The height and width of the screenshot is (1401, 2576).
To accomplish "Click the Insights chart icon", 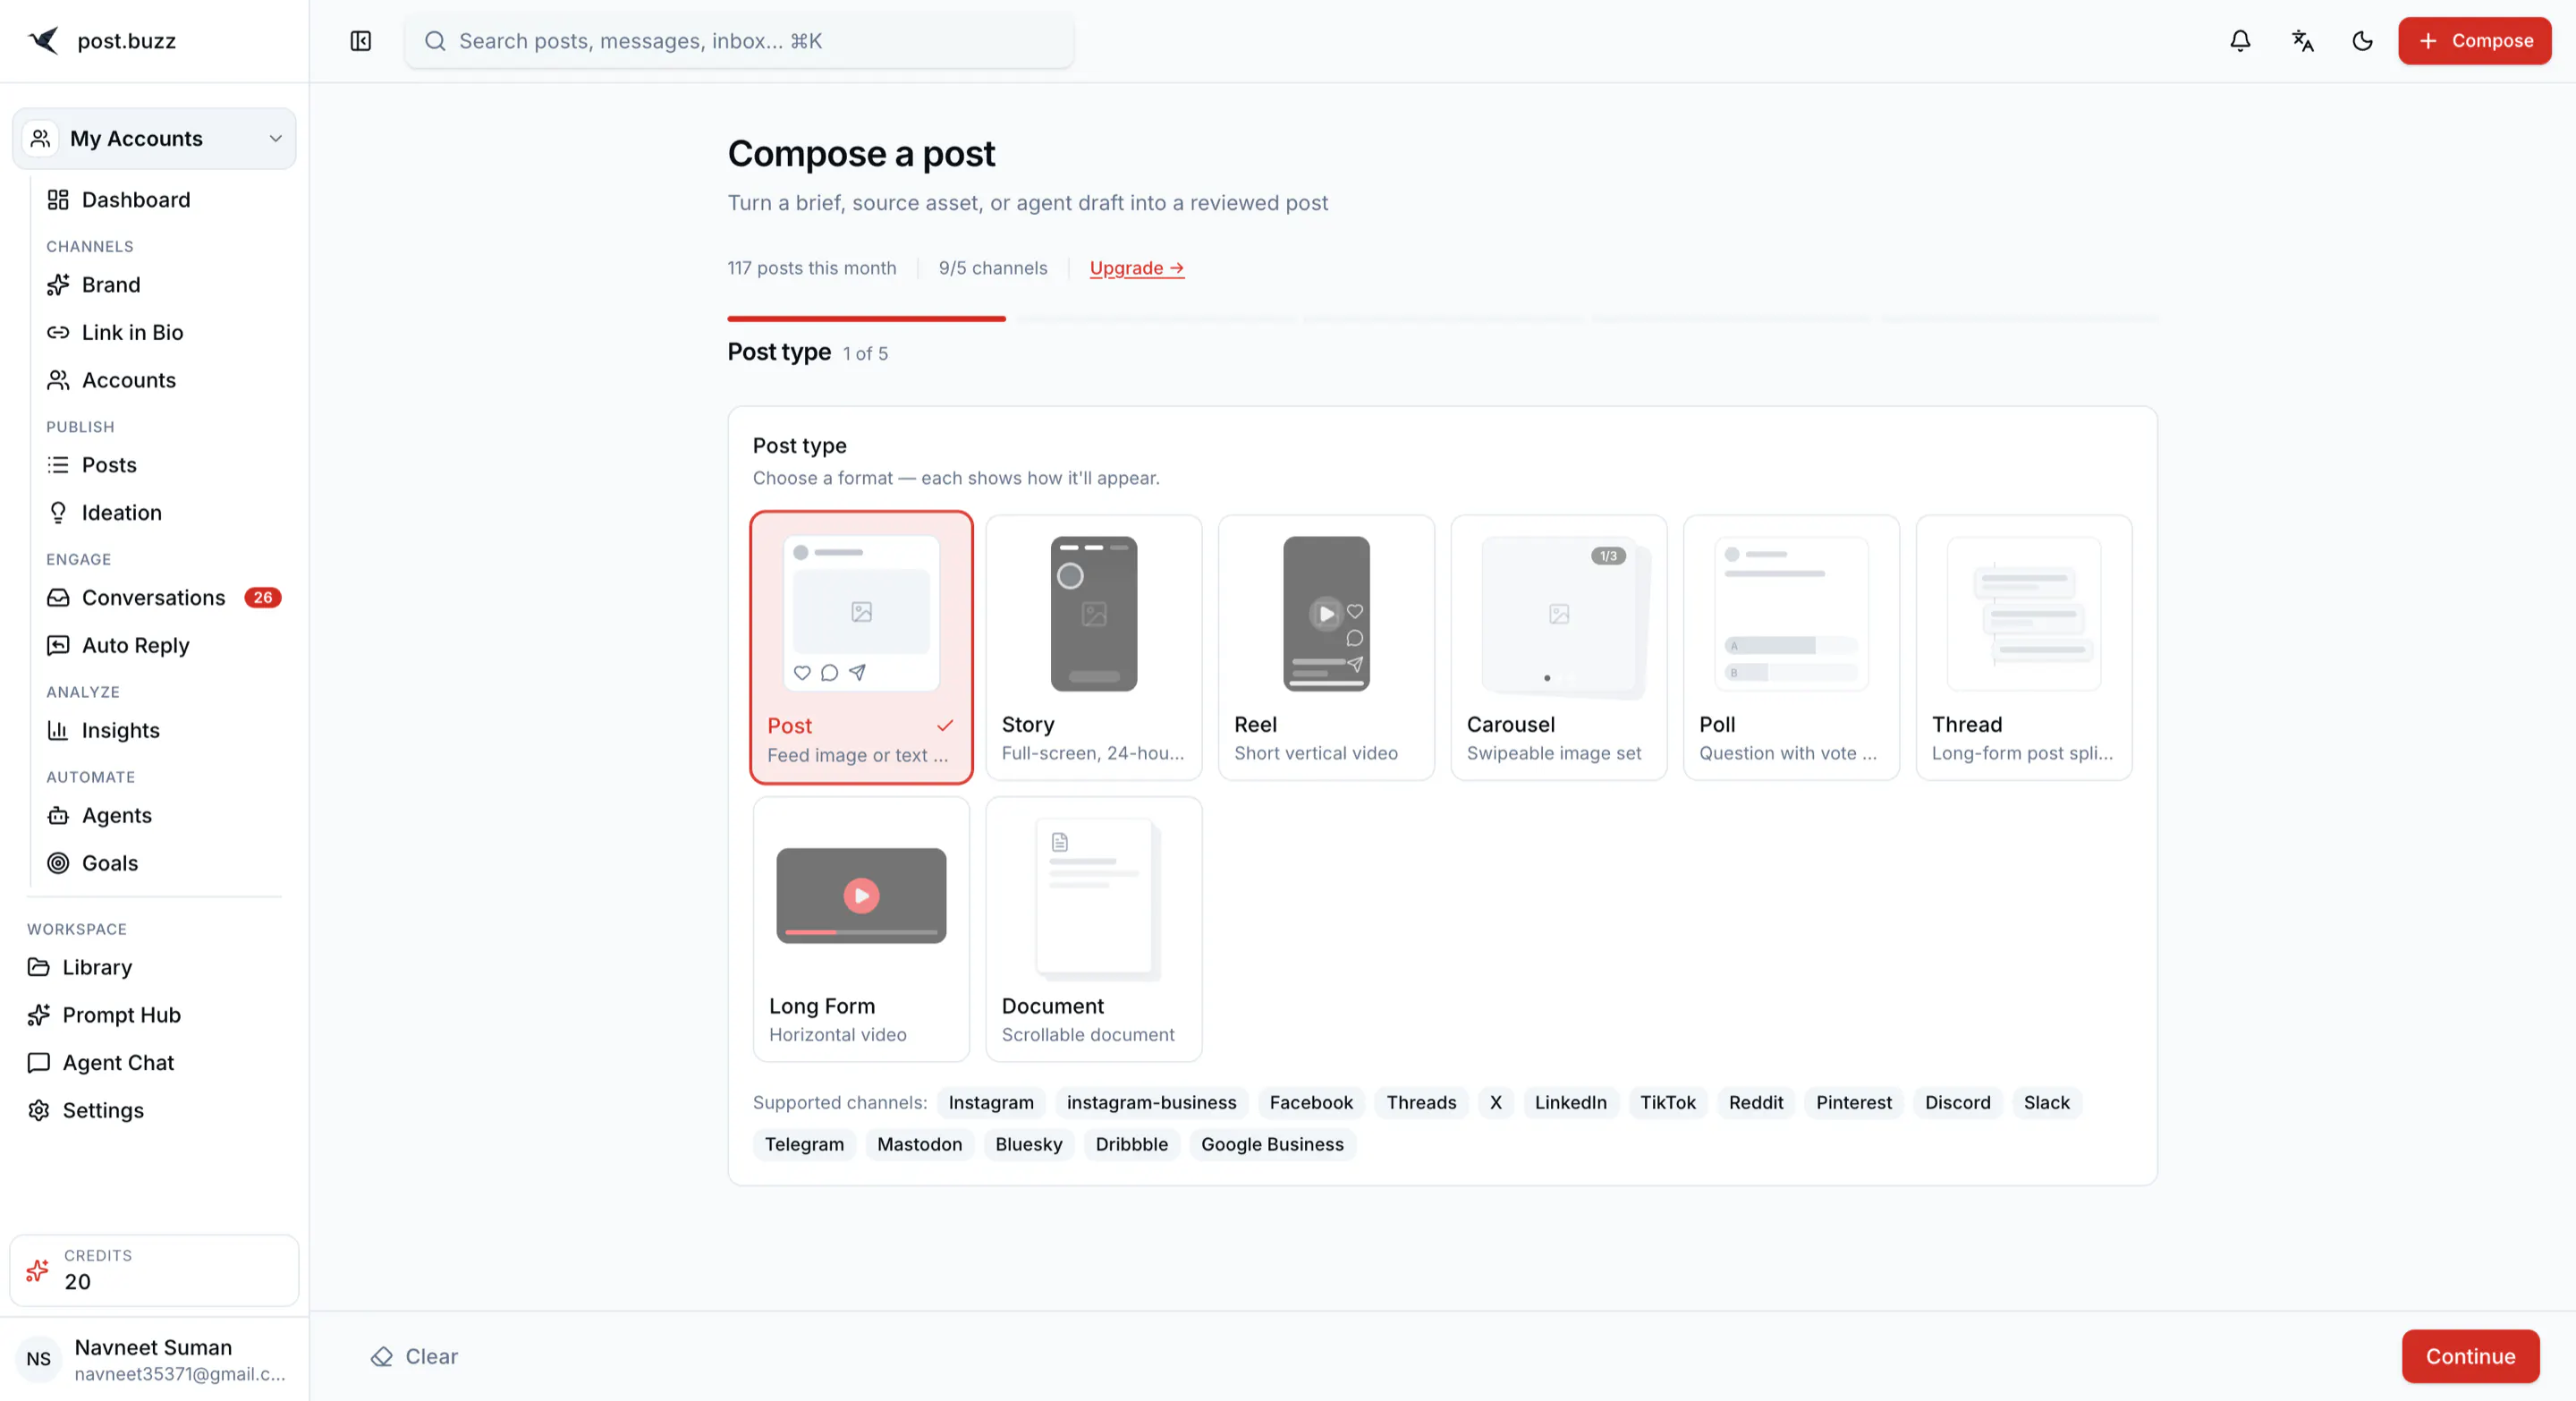I will tap(58, 730).
